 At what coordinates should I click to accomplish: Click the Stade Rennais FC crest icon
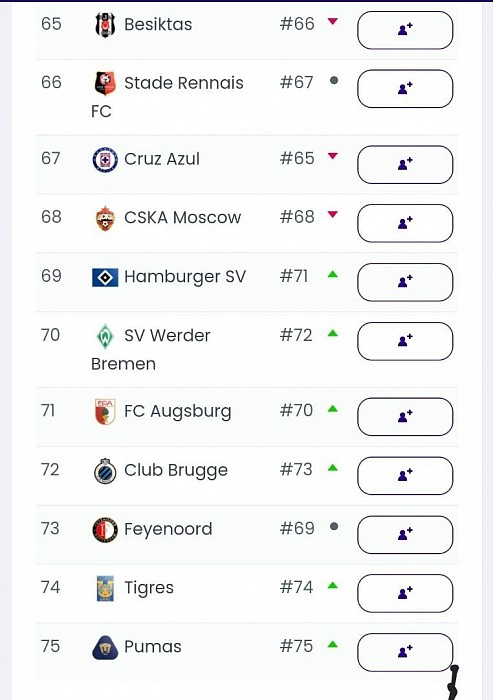105,83
